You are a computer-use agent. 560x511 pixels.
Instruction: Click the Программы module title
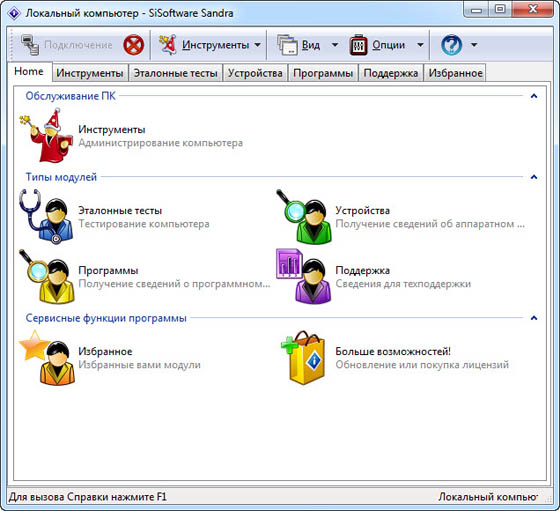pos(109,270)
